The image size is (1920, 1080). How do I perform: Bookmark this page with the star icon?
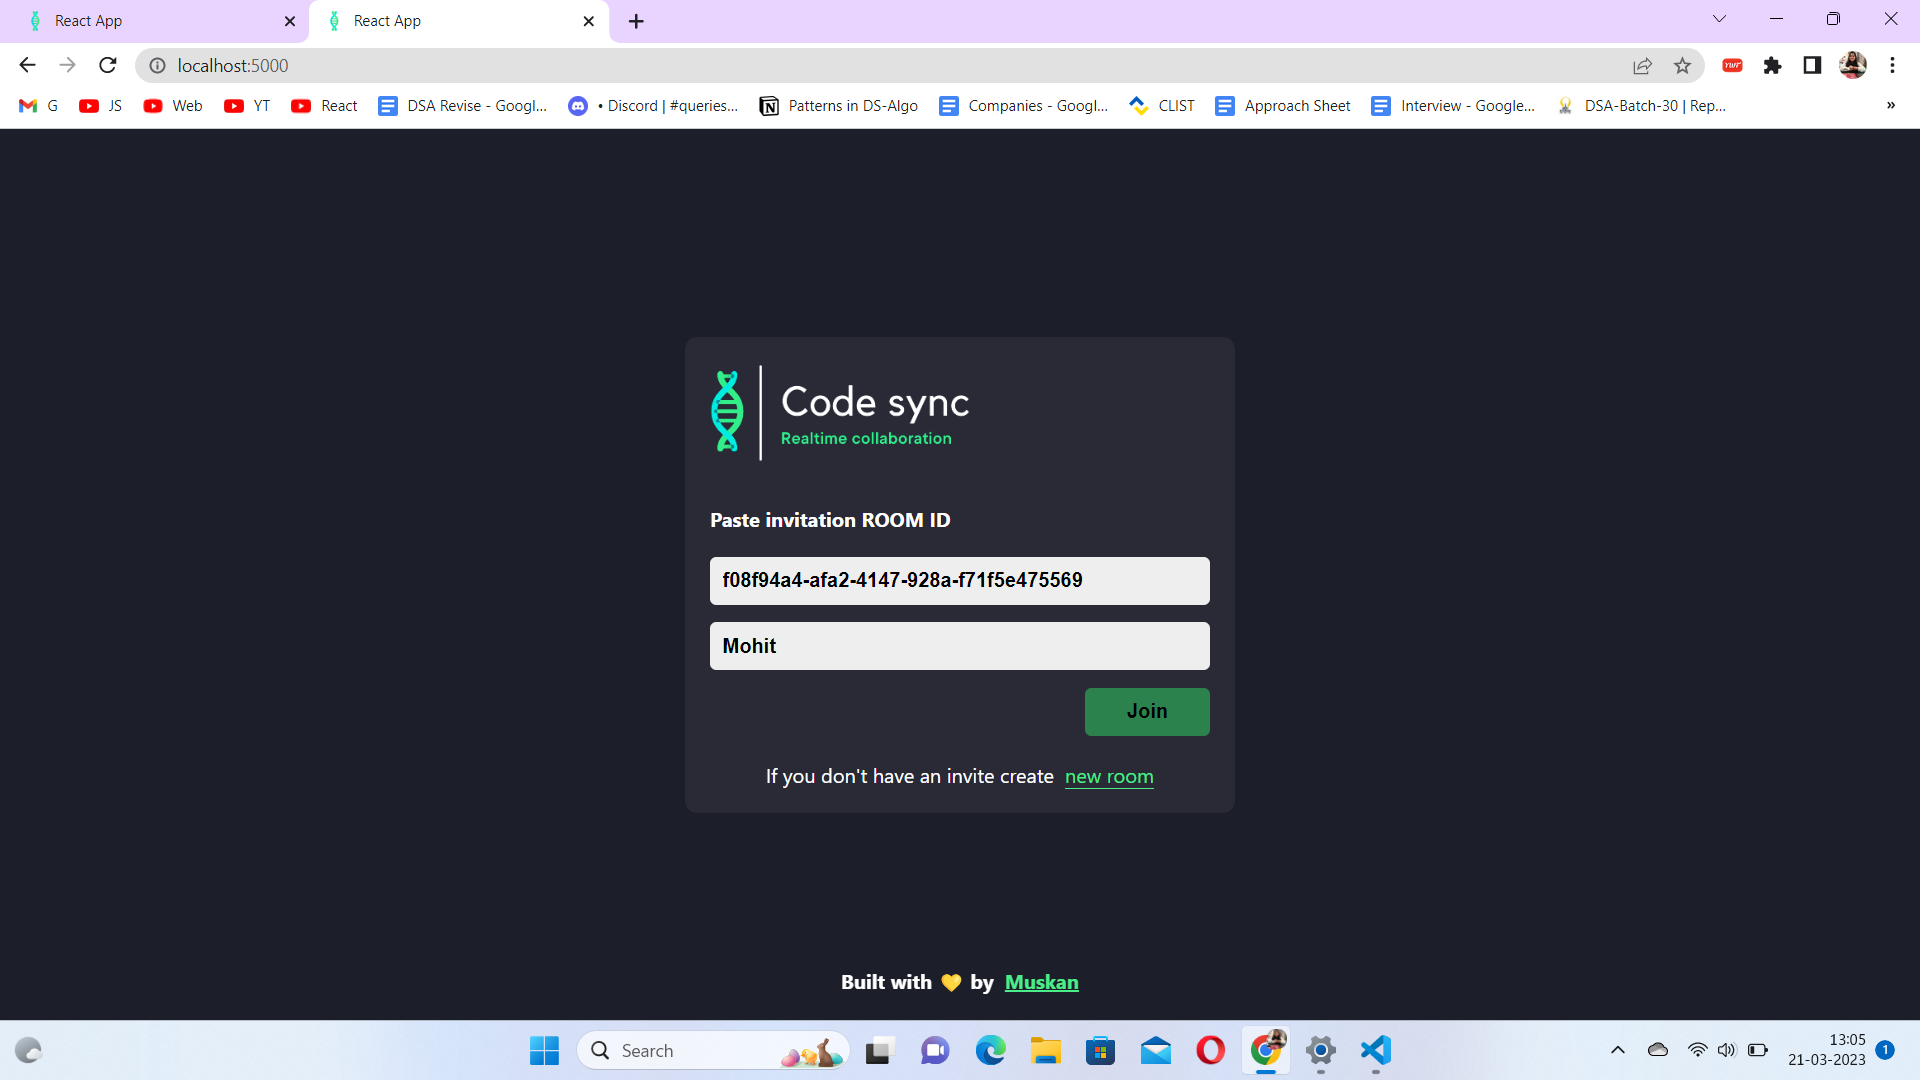(1683, 65)
